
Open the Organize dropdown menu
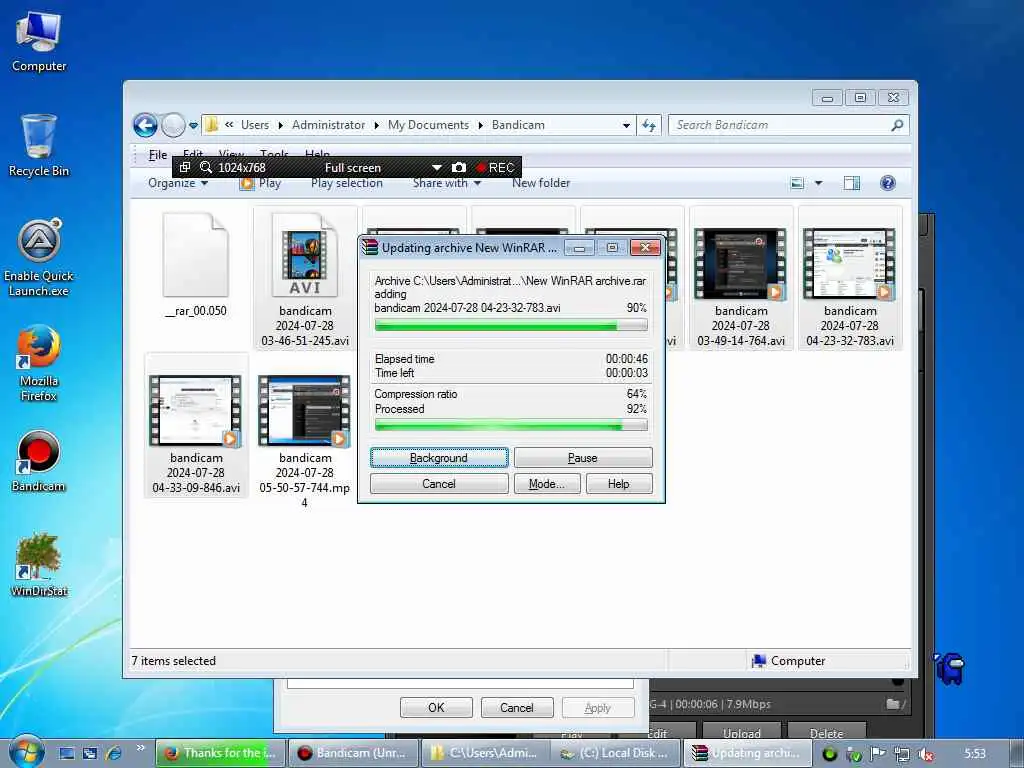[x=178, y=184]
